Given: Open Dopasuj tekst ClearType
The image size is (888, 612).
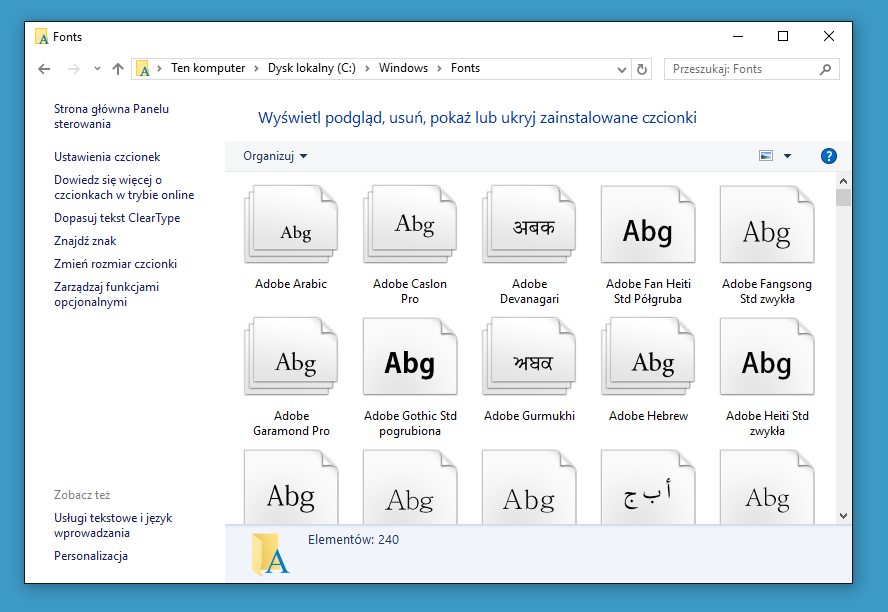Looking at the screenshot, I should (x=117, y=218).
